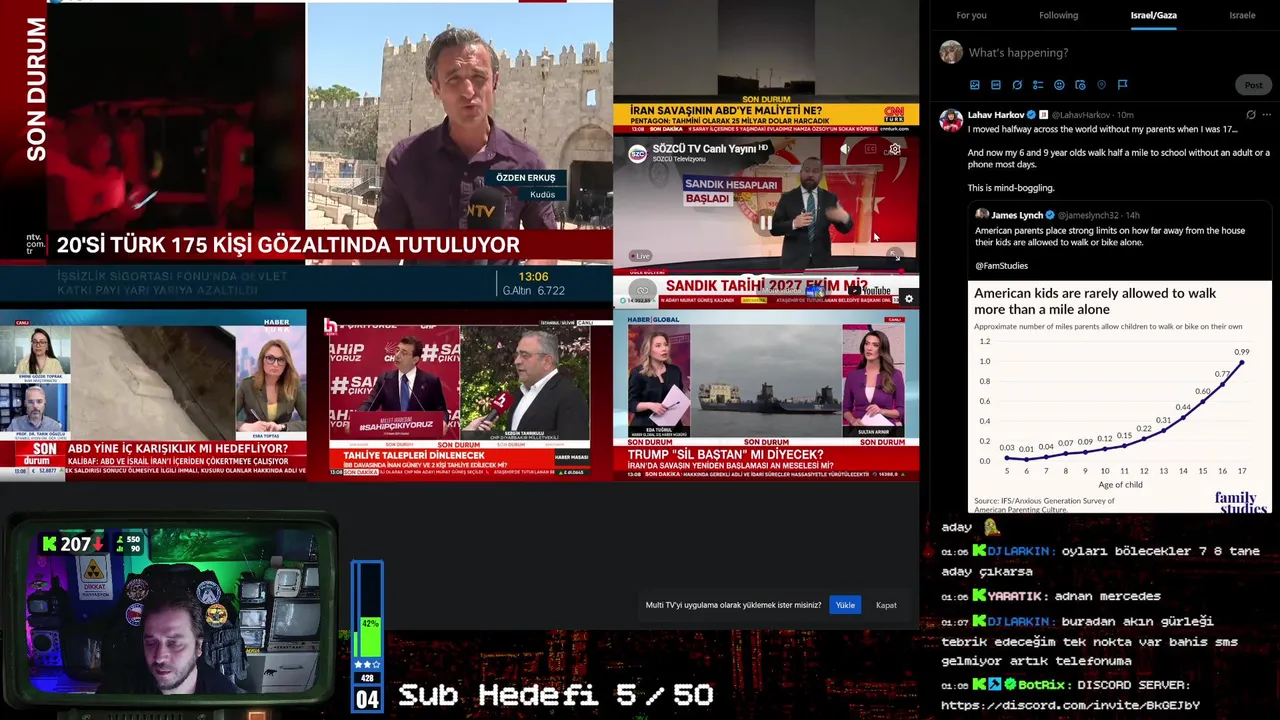Click the Post button
This screenshot has height=720, width=1280.
[1253, 85]
